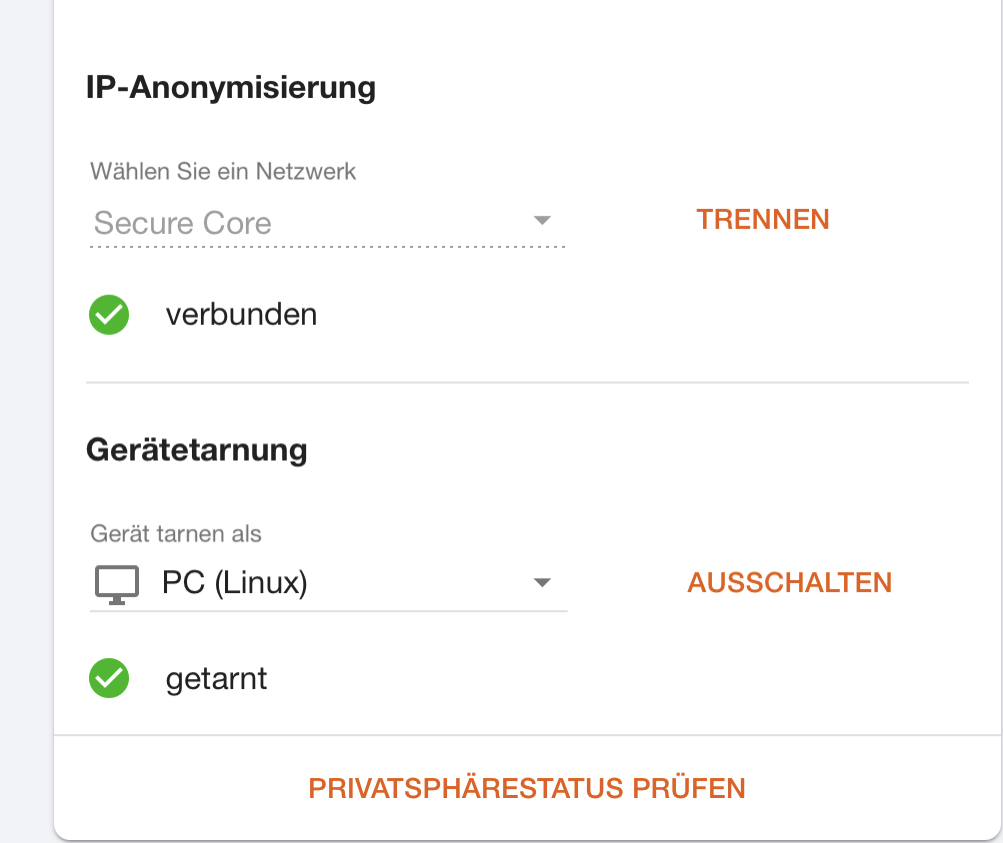The width and height of the screenshot is (1003, 843).
Task: Click the Gerätetarnung heading
Action: (197, 450)
